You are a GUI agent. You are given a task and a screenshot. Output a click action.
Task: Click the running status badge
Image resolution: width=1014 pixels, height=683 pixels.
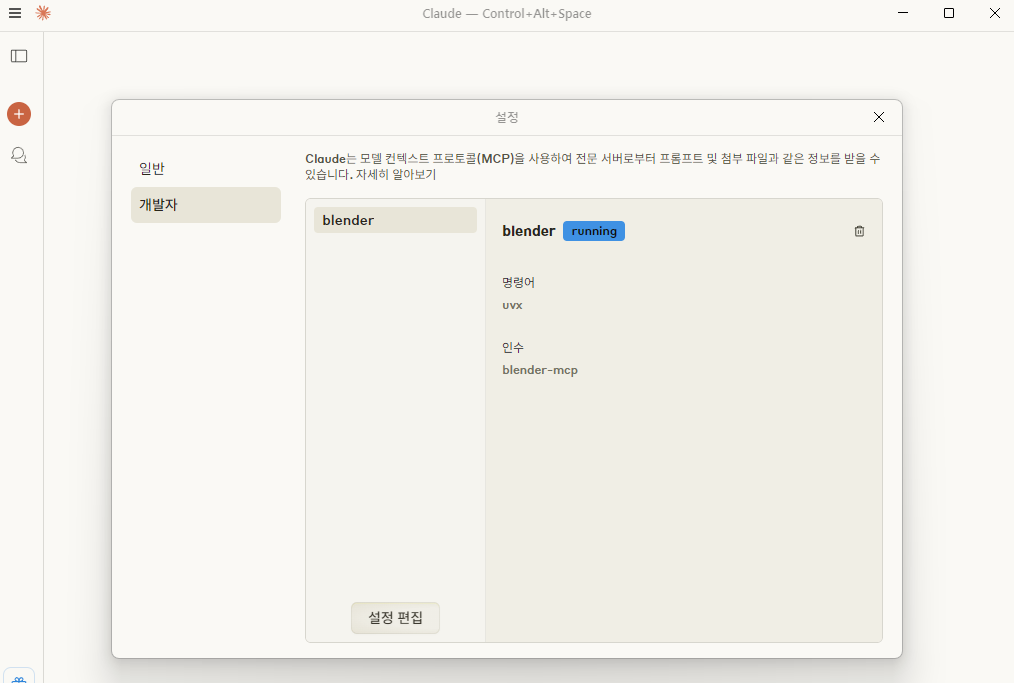click(594, 231)
